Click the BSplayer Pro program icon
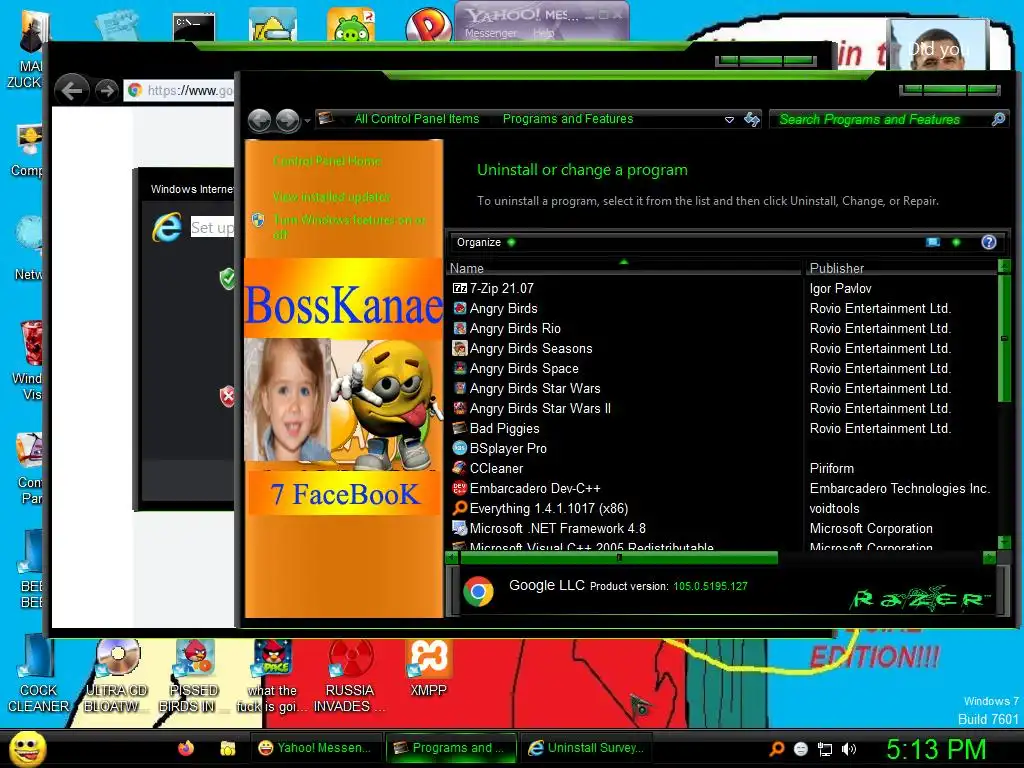The width and height of the screenshot is (1024, 768). coord(460,449)
